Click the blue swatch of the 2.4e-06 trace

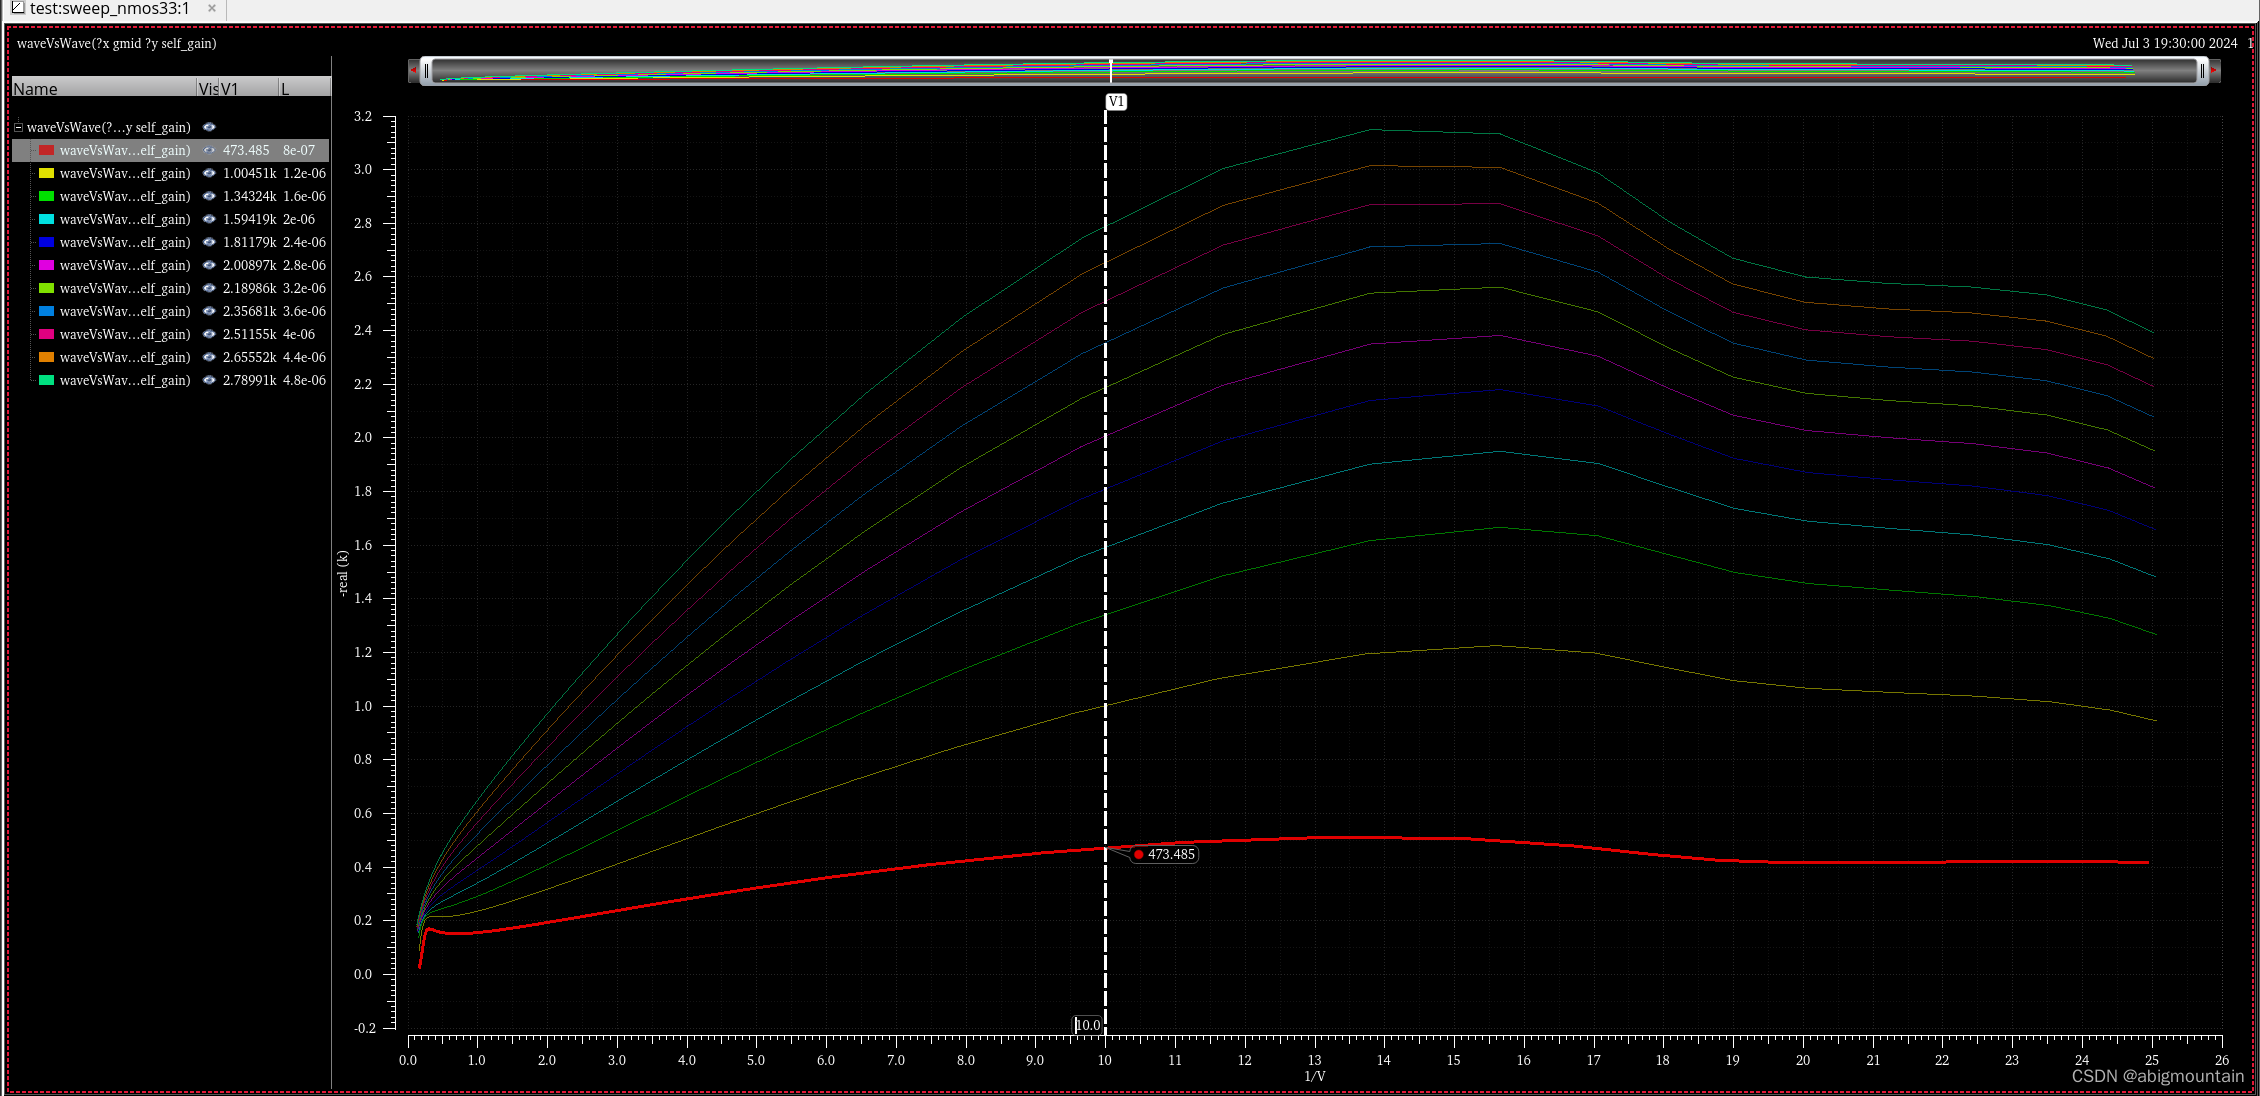[x=46, y=242]
